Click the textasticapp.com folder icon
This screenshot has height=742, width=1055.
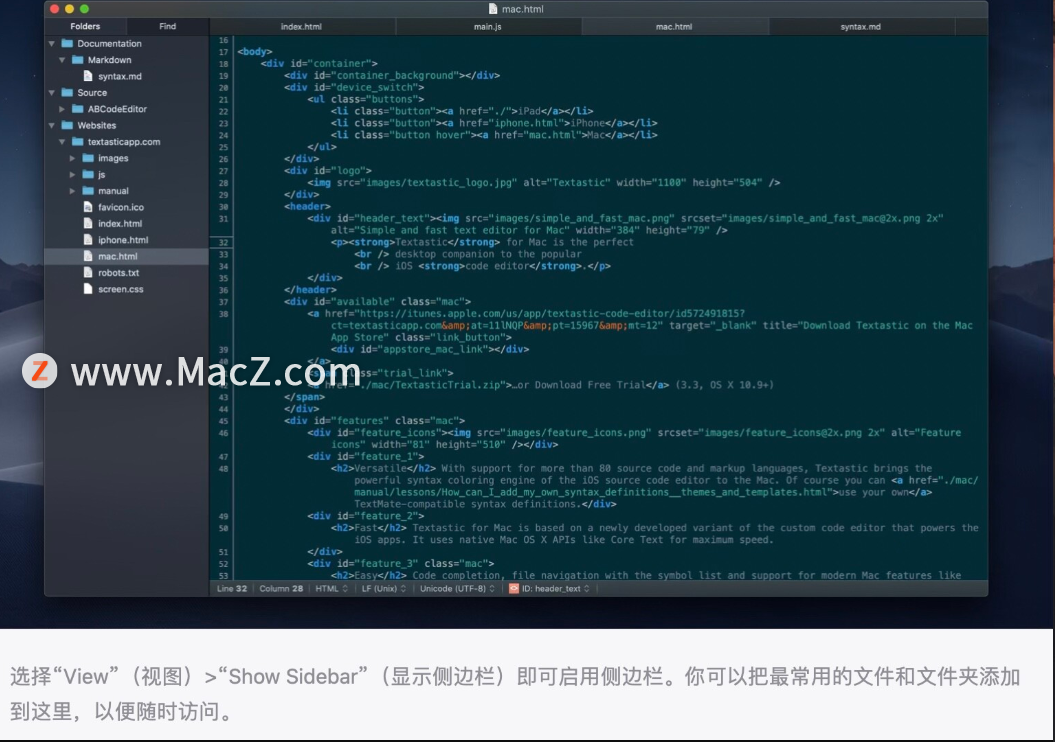[77, 141]
